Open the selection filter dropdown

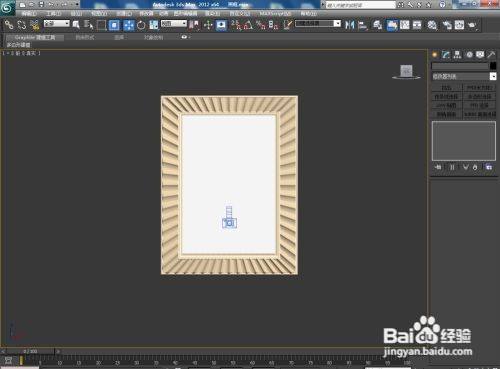pyautogui.click(x=57, y=23)
